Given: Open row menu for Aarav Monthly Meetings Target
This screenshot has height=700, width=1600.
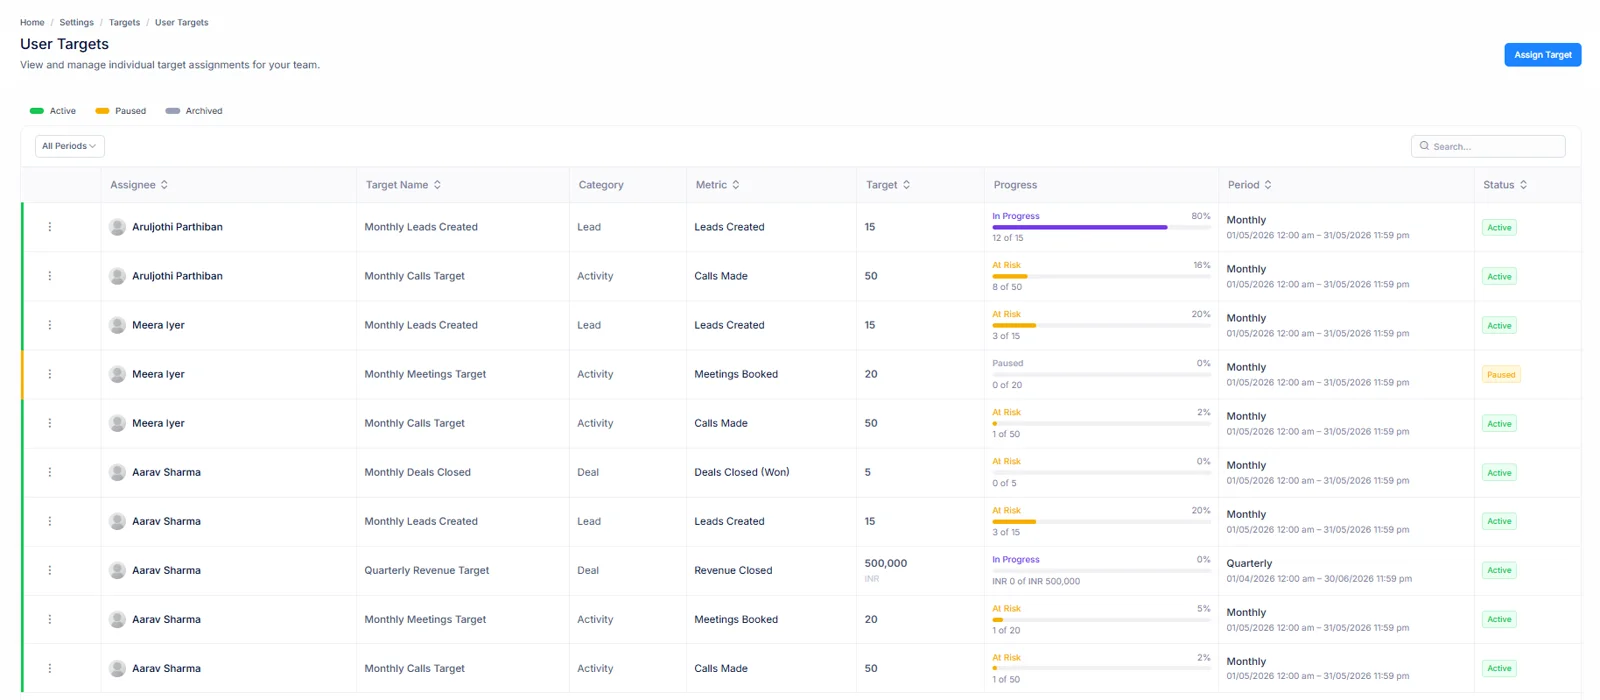Looking at the screenshot, I should [50, 619].
